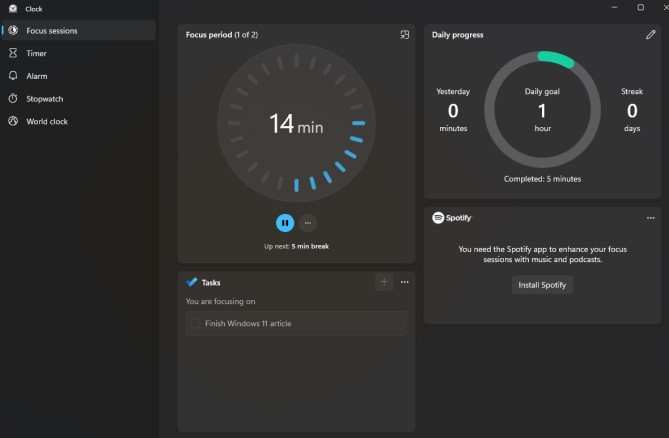
Task: Click the bell Alarm icon
Action: 13,75
